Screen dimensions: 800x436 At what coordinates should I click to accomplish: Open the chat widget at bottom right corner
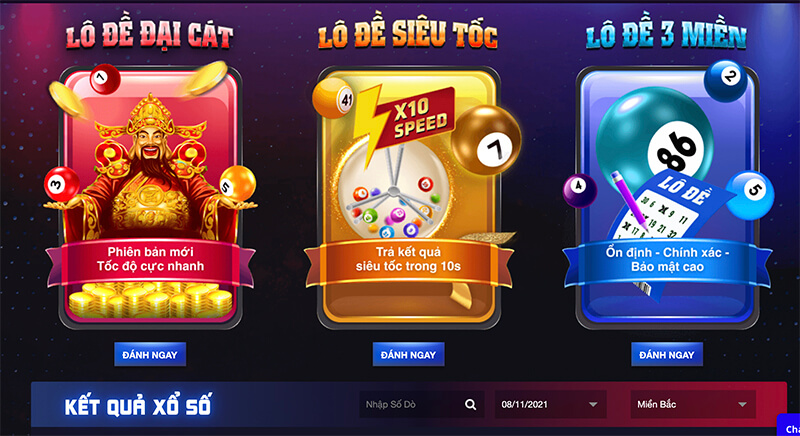point(788,425)
